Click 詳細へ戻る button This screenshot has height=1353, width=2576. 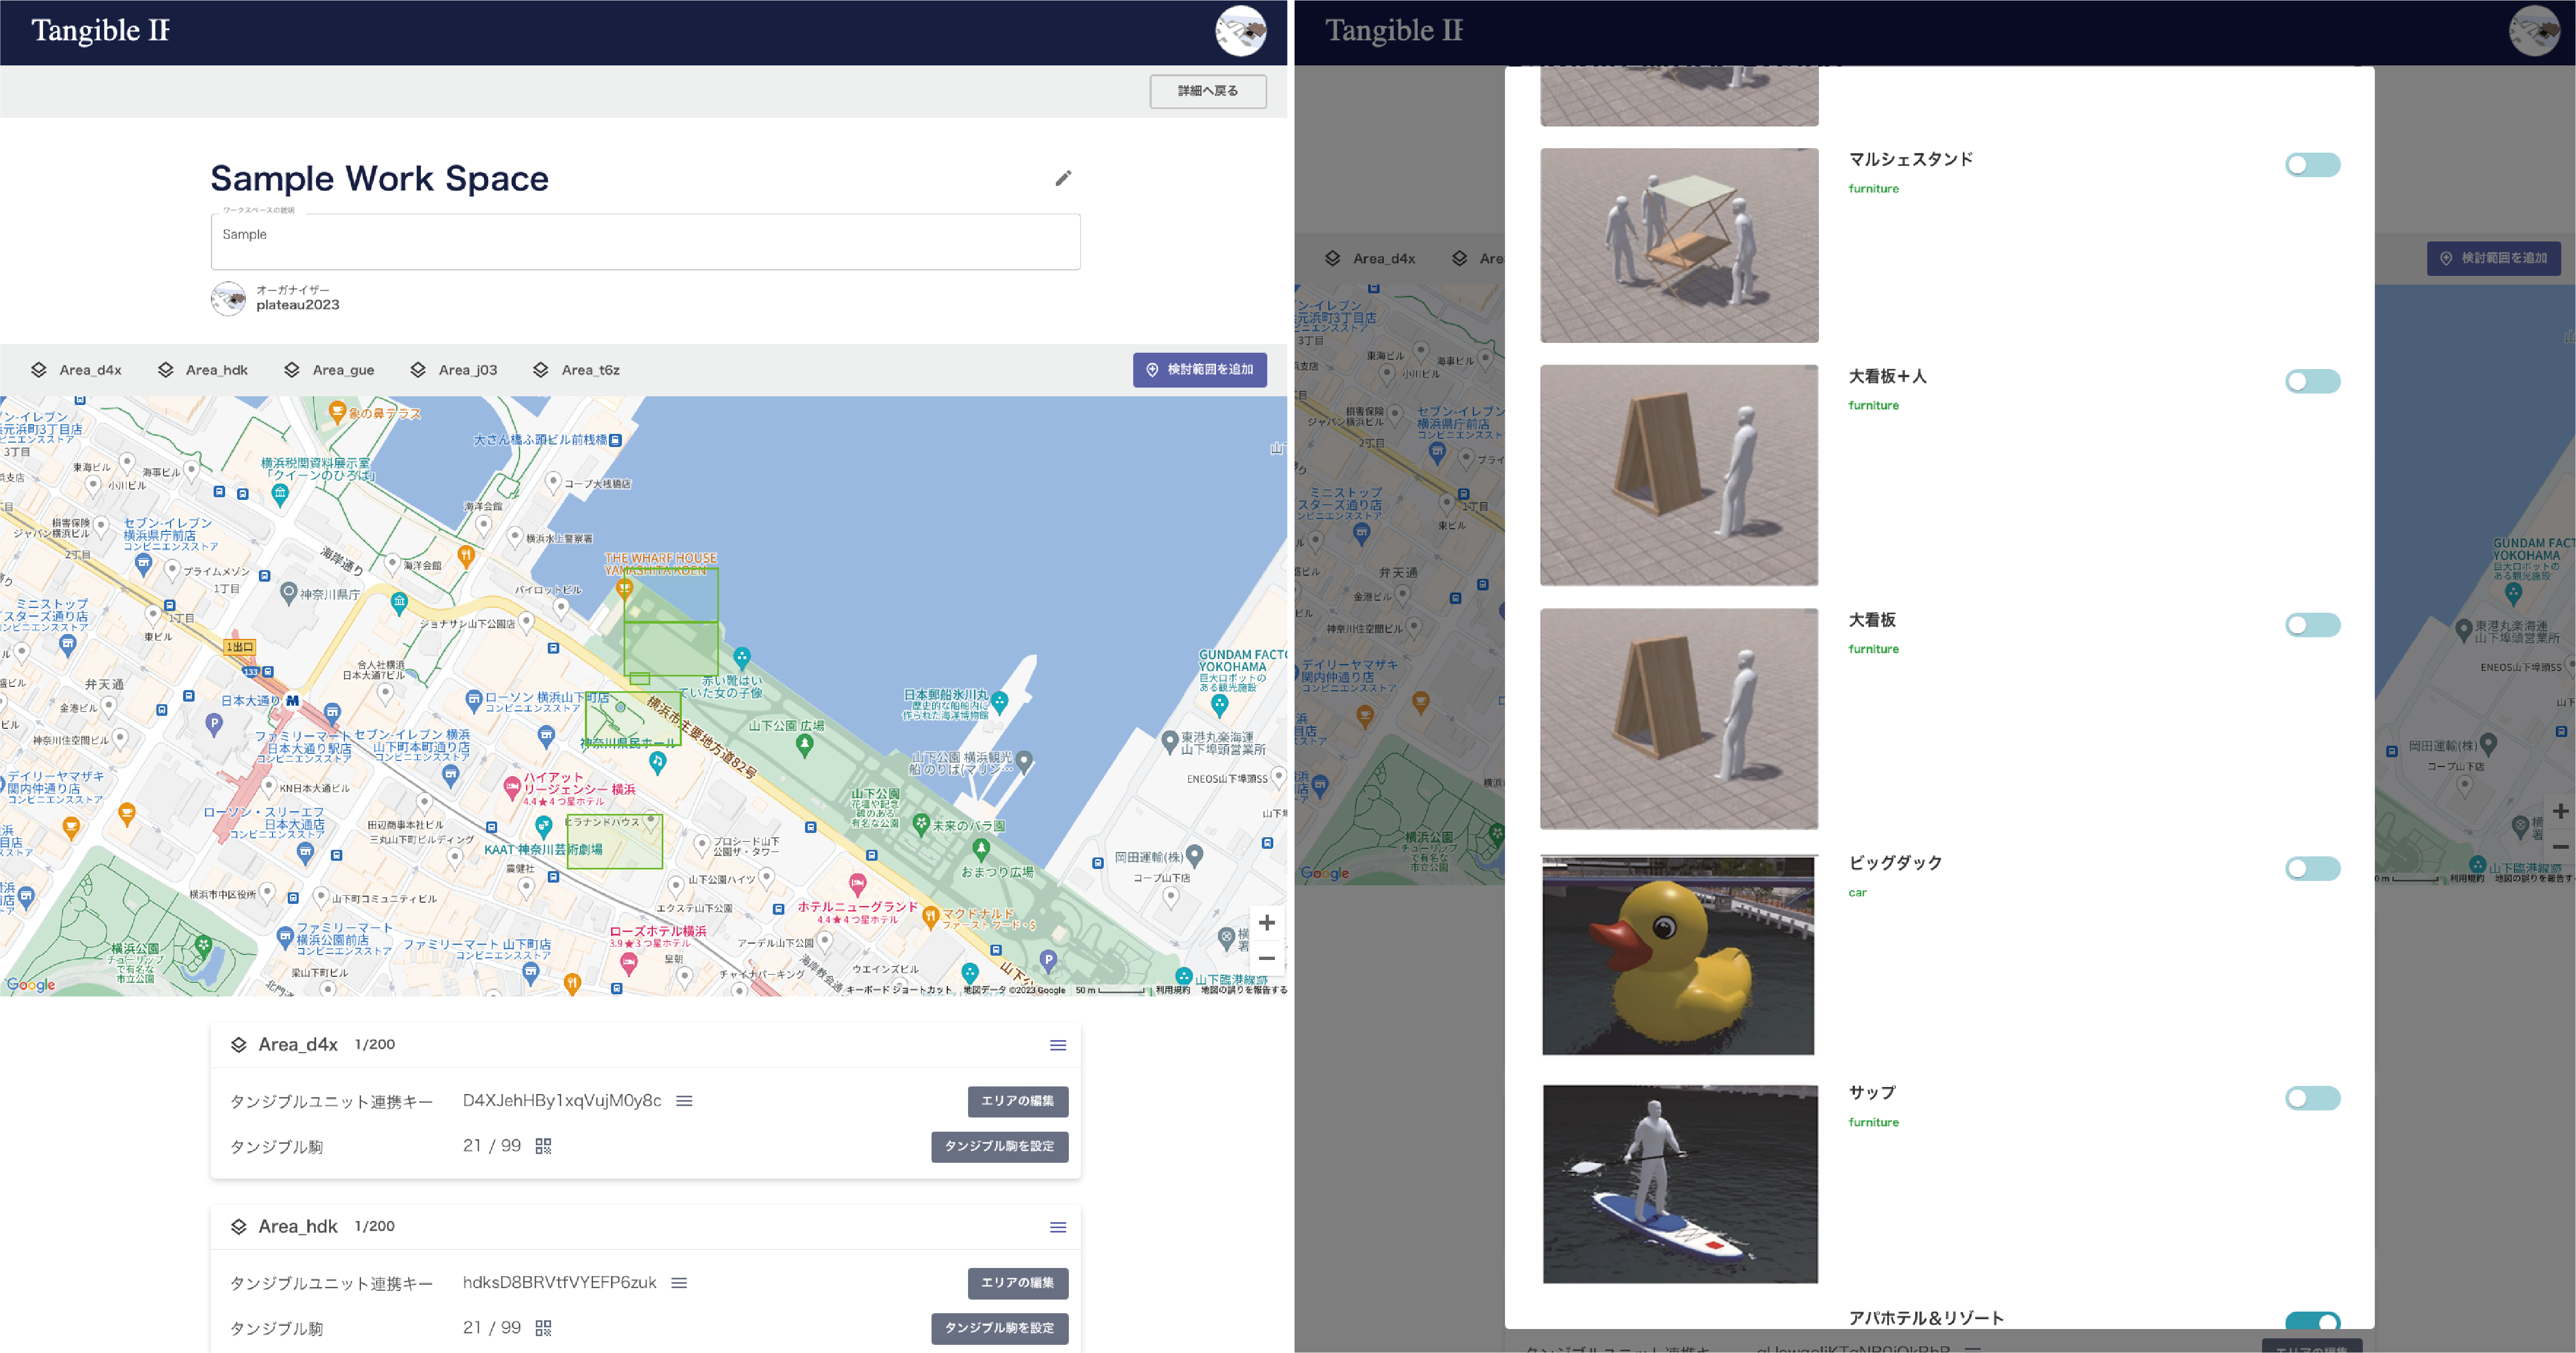coord(1208,91)
